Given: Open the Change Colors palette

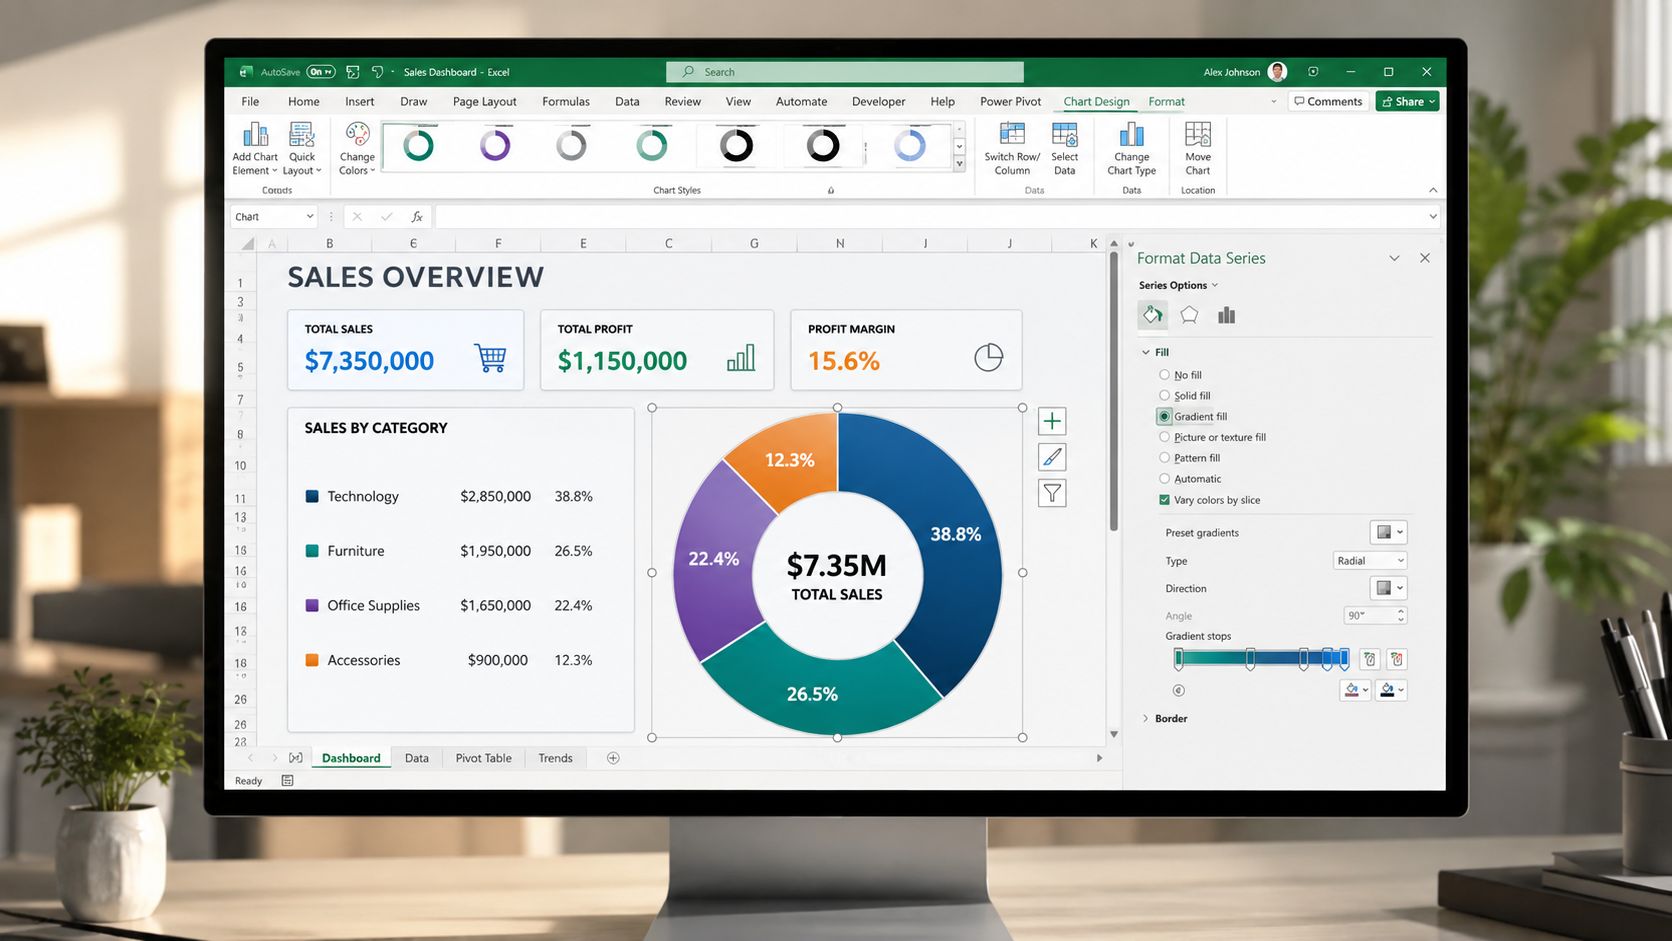Looking at the screenshot, I should 357,149.
